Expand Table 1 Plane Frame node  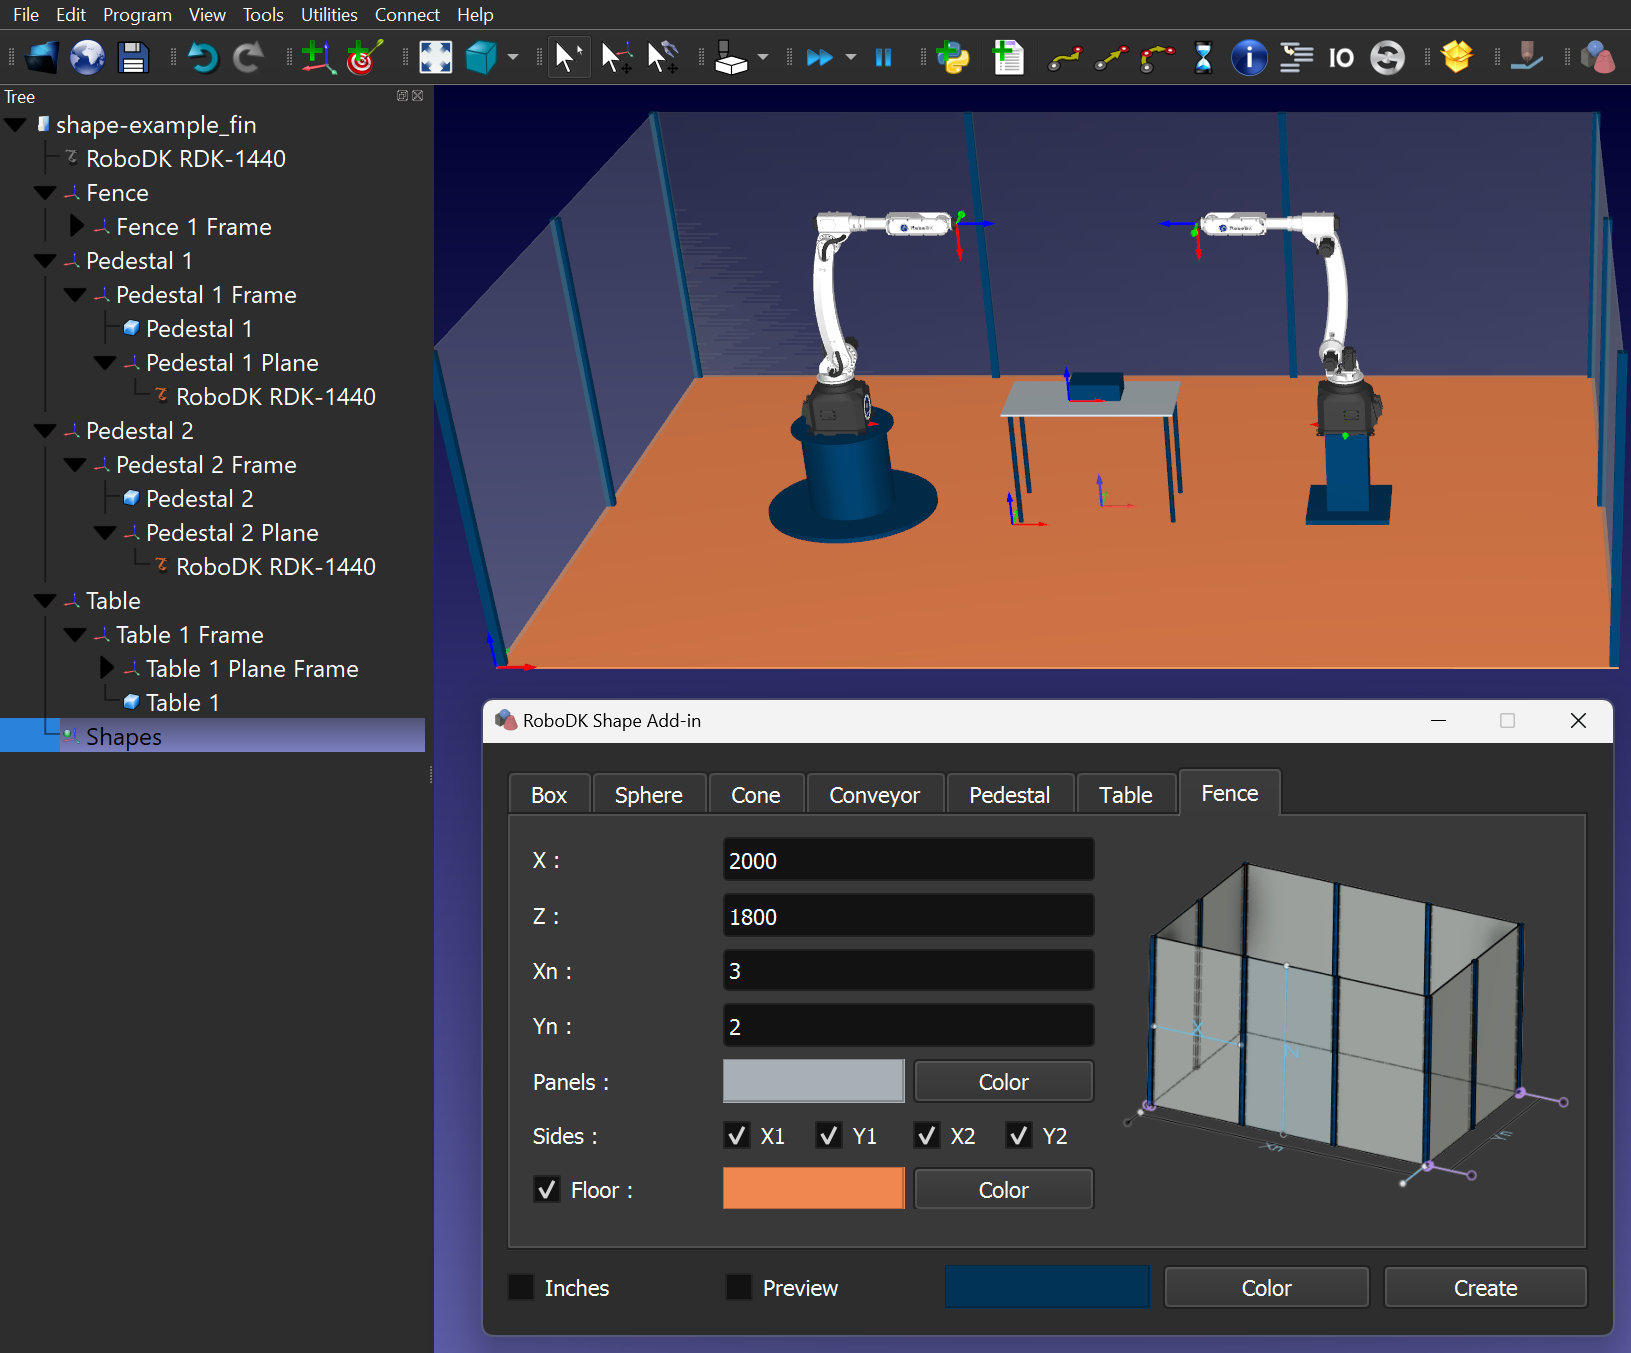click(106, 668)
